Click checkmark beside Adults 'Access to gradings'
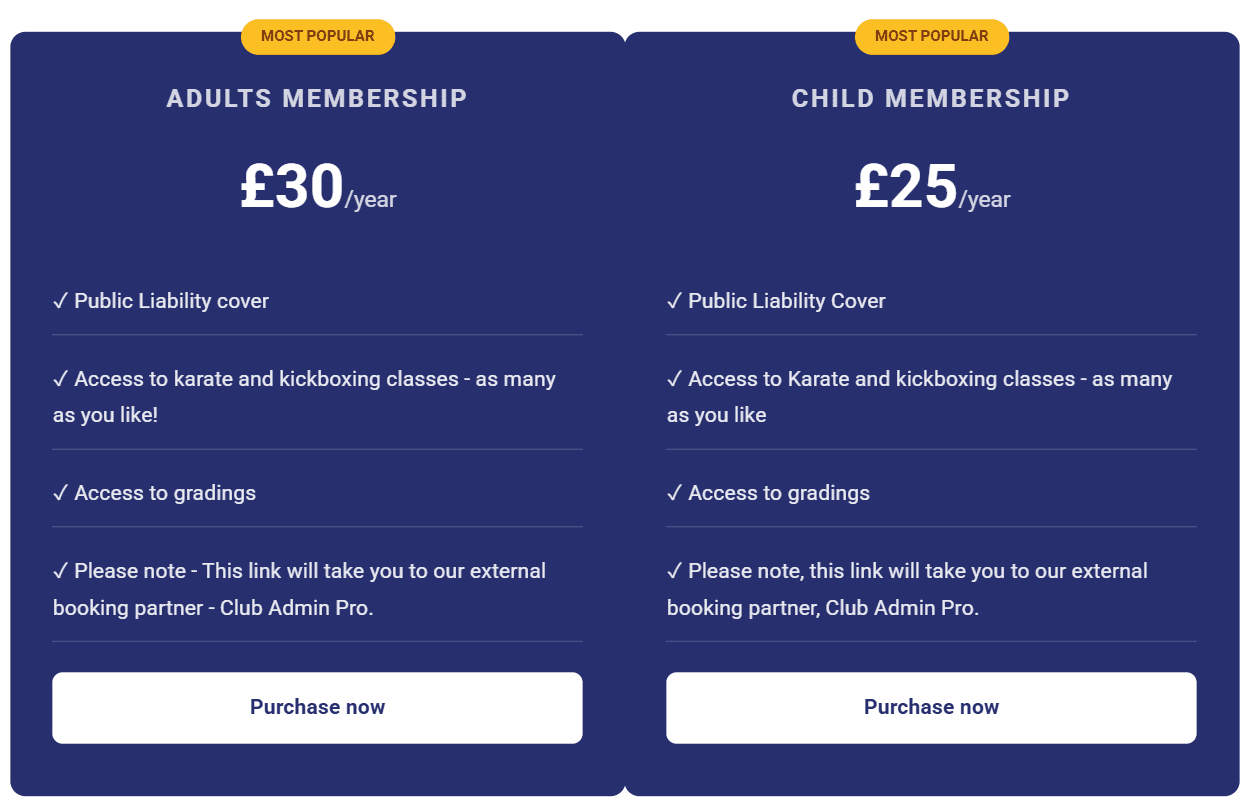1258x801 pixels. click(61, 492)
